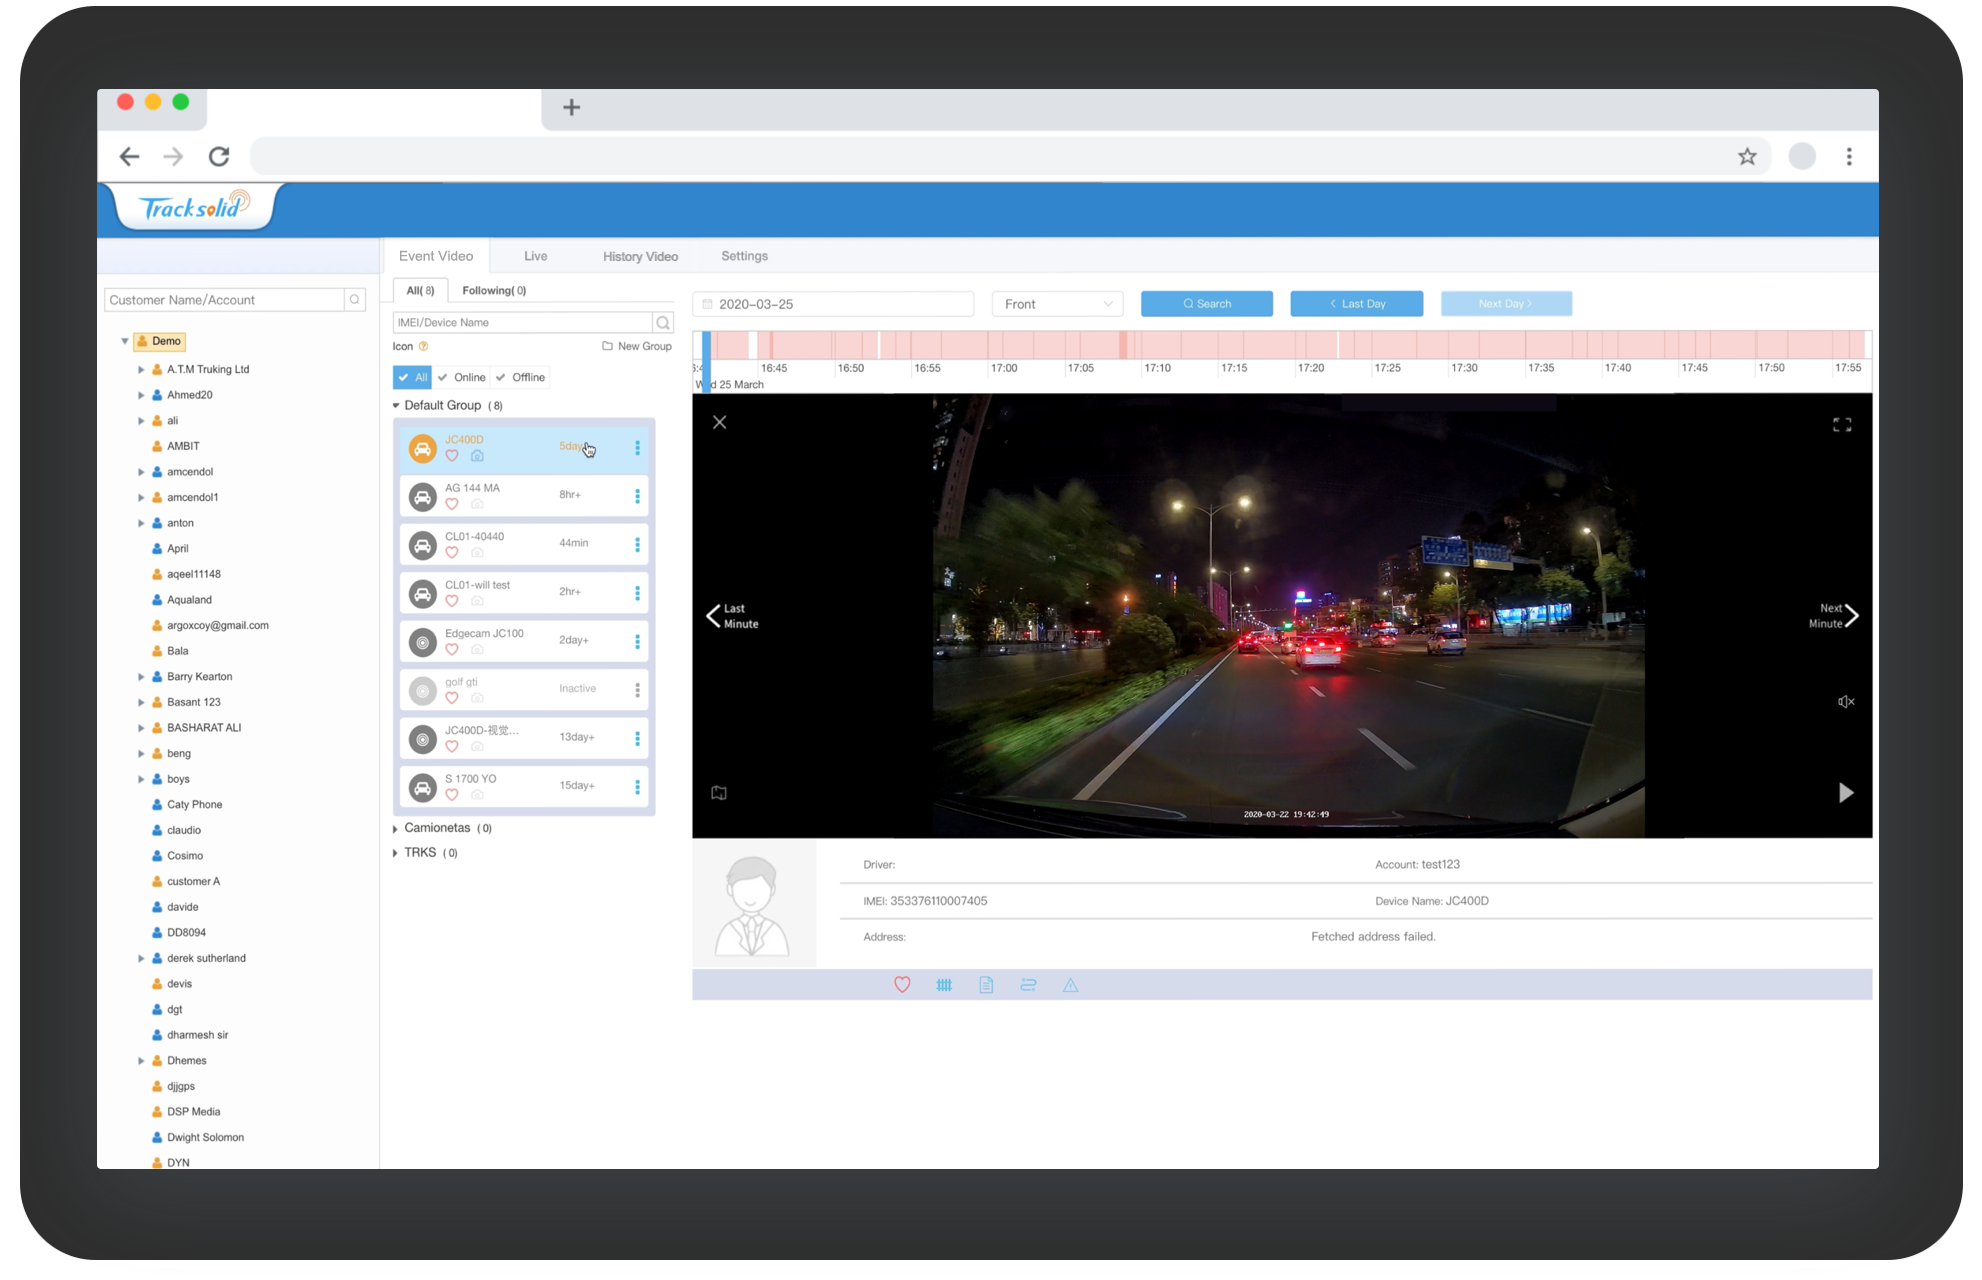The height and width of the screenshot is (1280, 1982).
Task: Switch to the Live tab
Action: 535,256
